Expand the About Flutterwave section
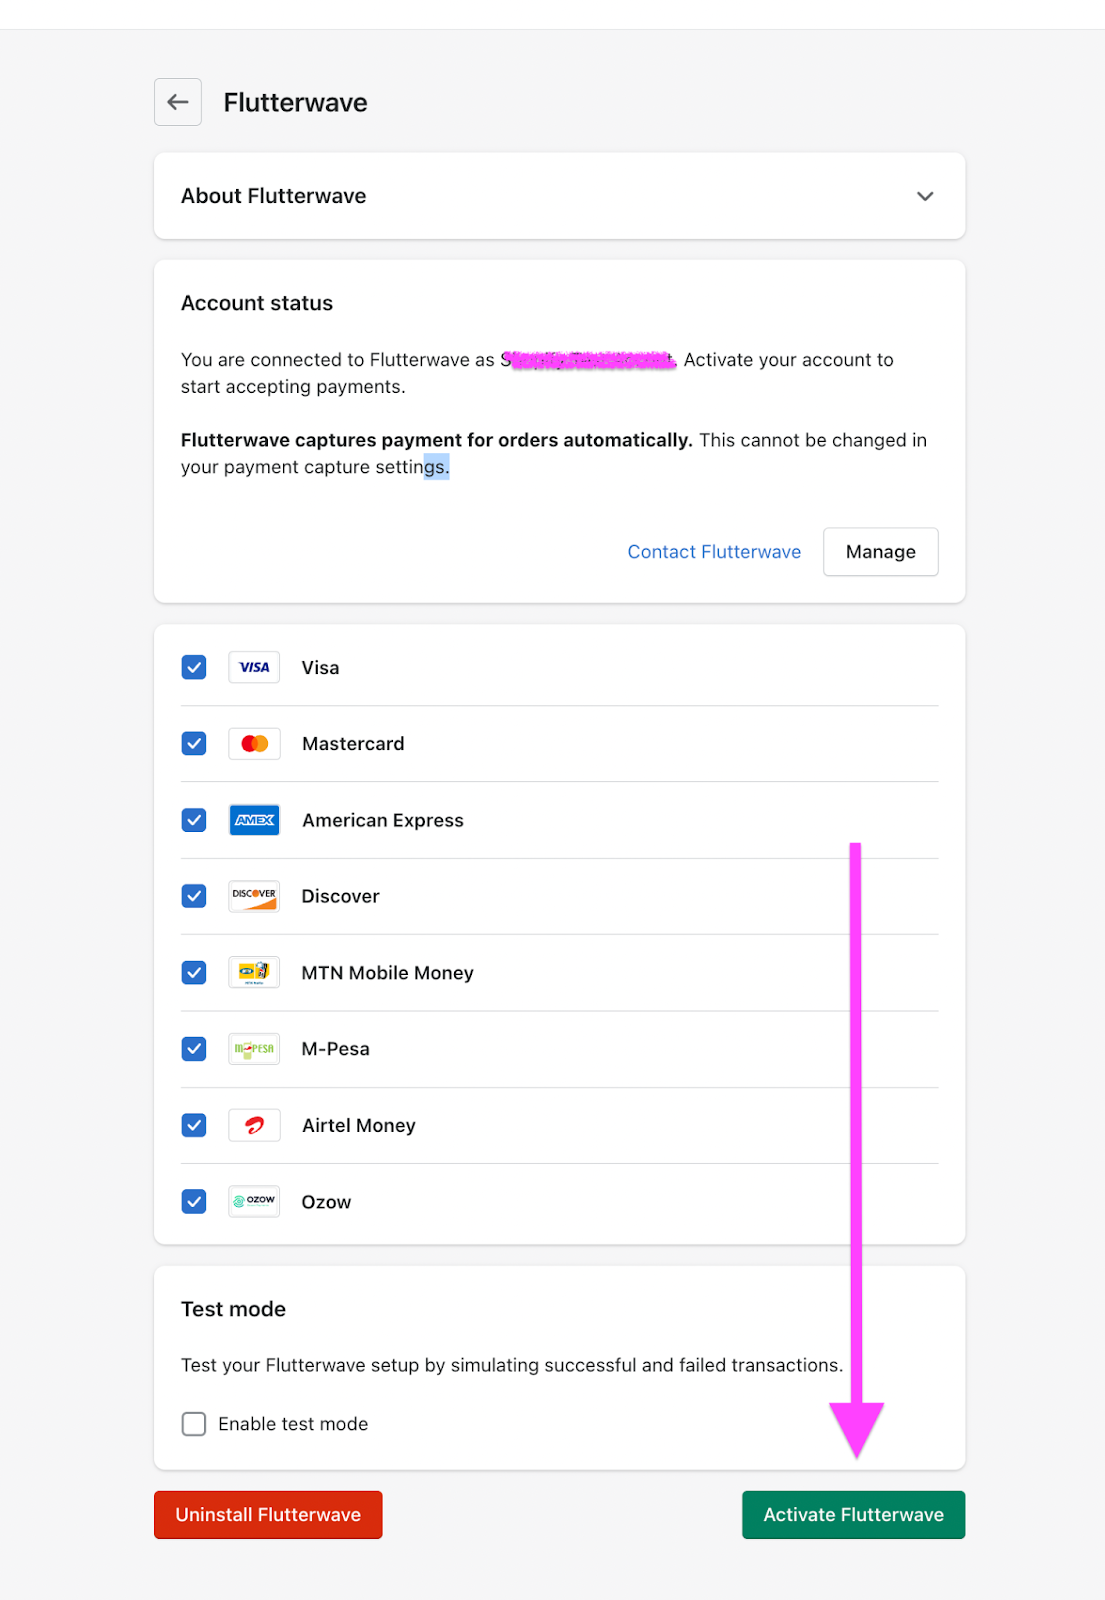Screen dimensions: 1105x1600 coord(925,196)
